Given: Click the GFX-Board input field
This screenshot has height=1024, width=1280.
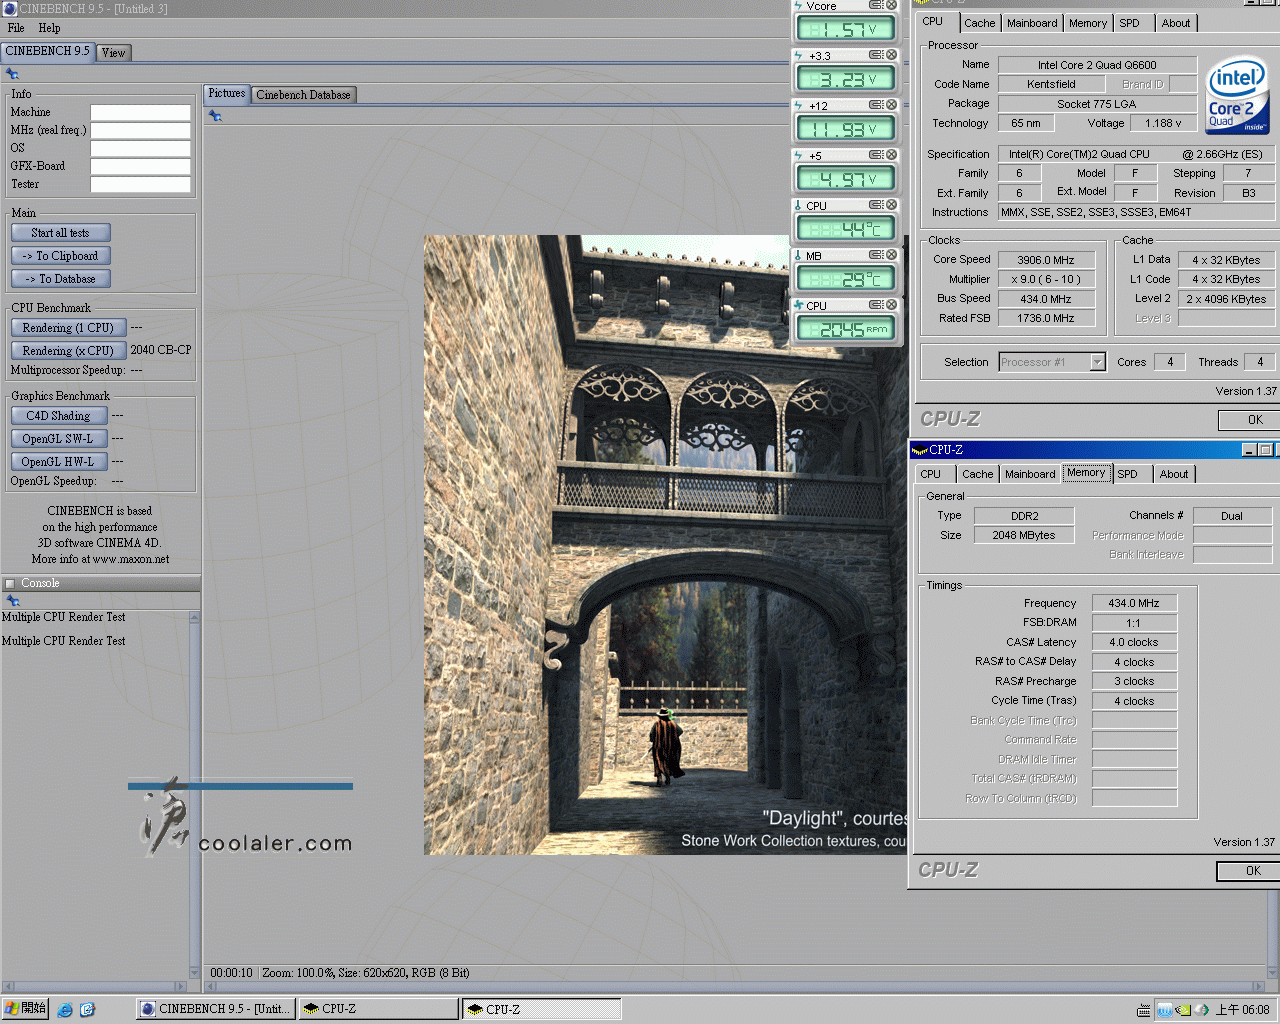Looking at the screenshot, I should tap(140, 167).
